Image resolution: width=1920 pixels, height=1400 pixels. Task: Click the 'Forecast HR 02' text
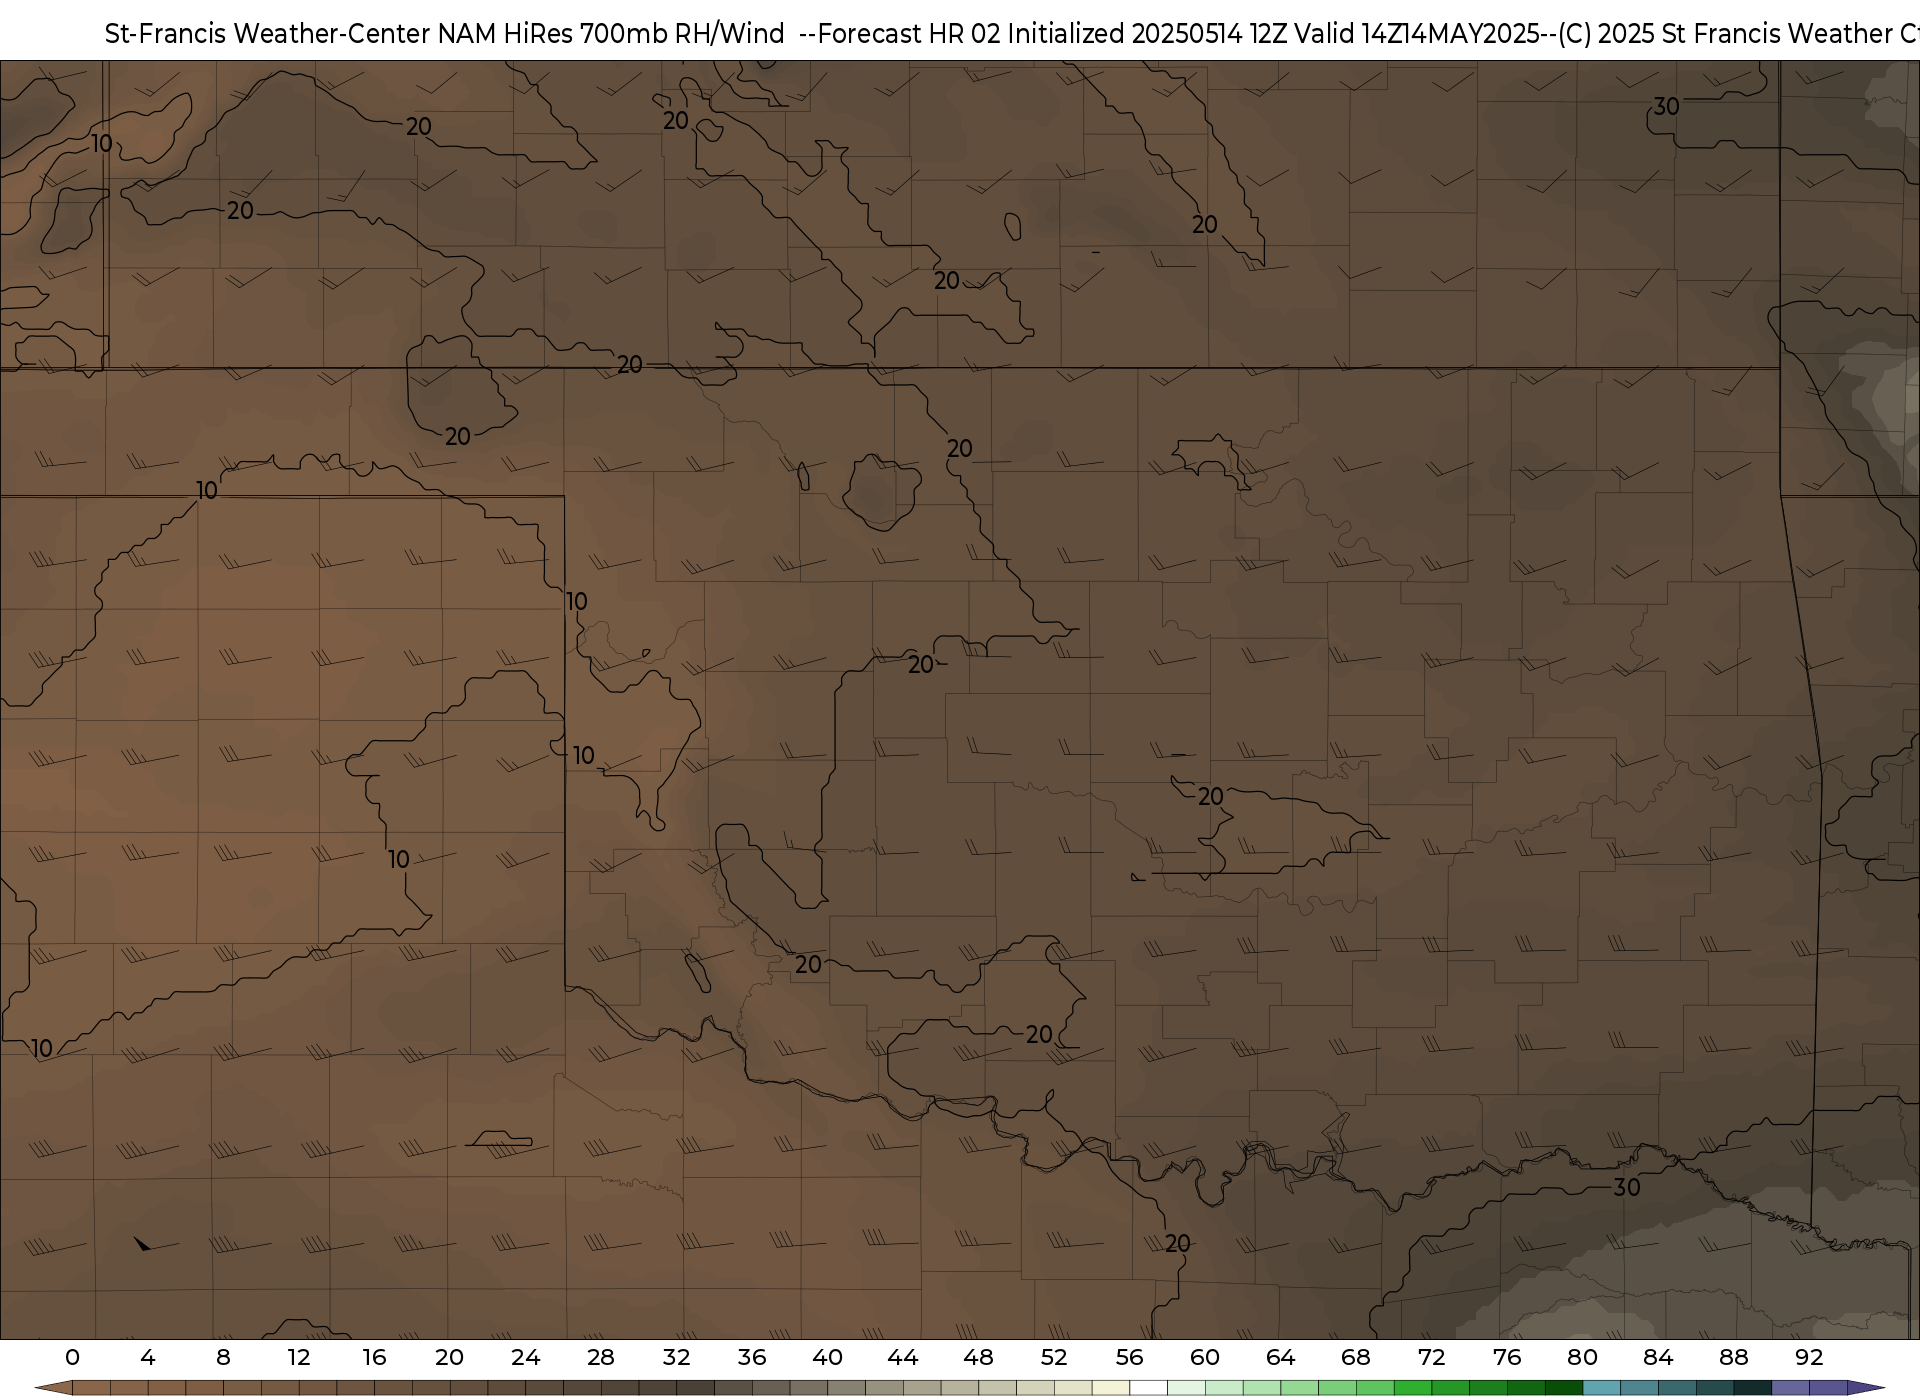click(x=909, y=34)
